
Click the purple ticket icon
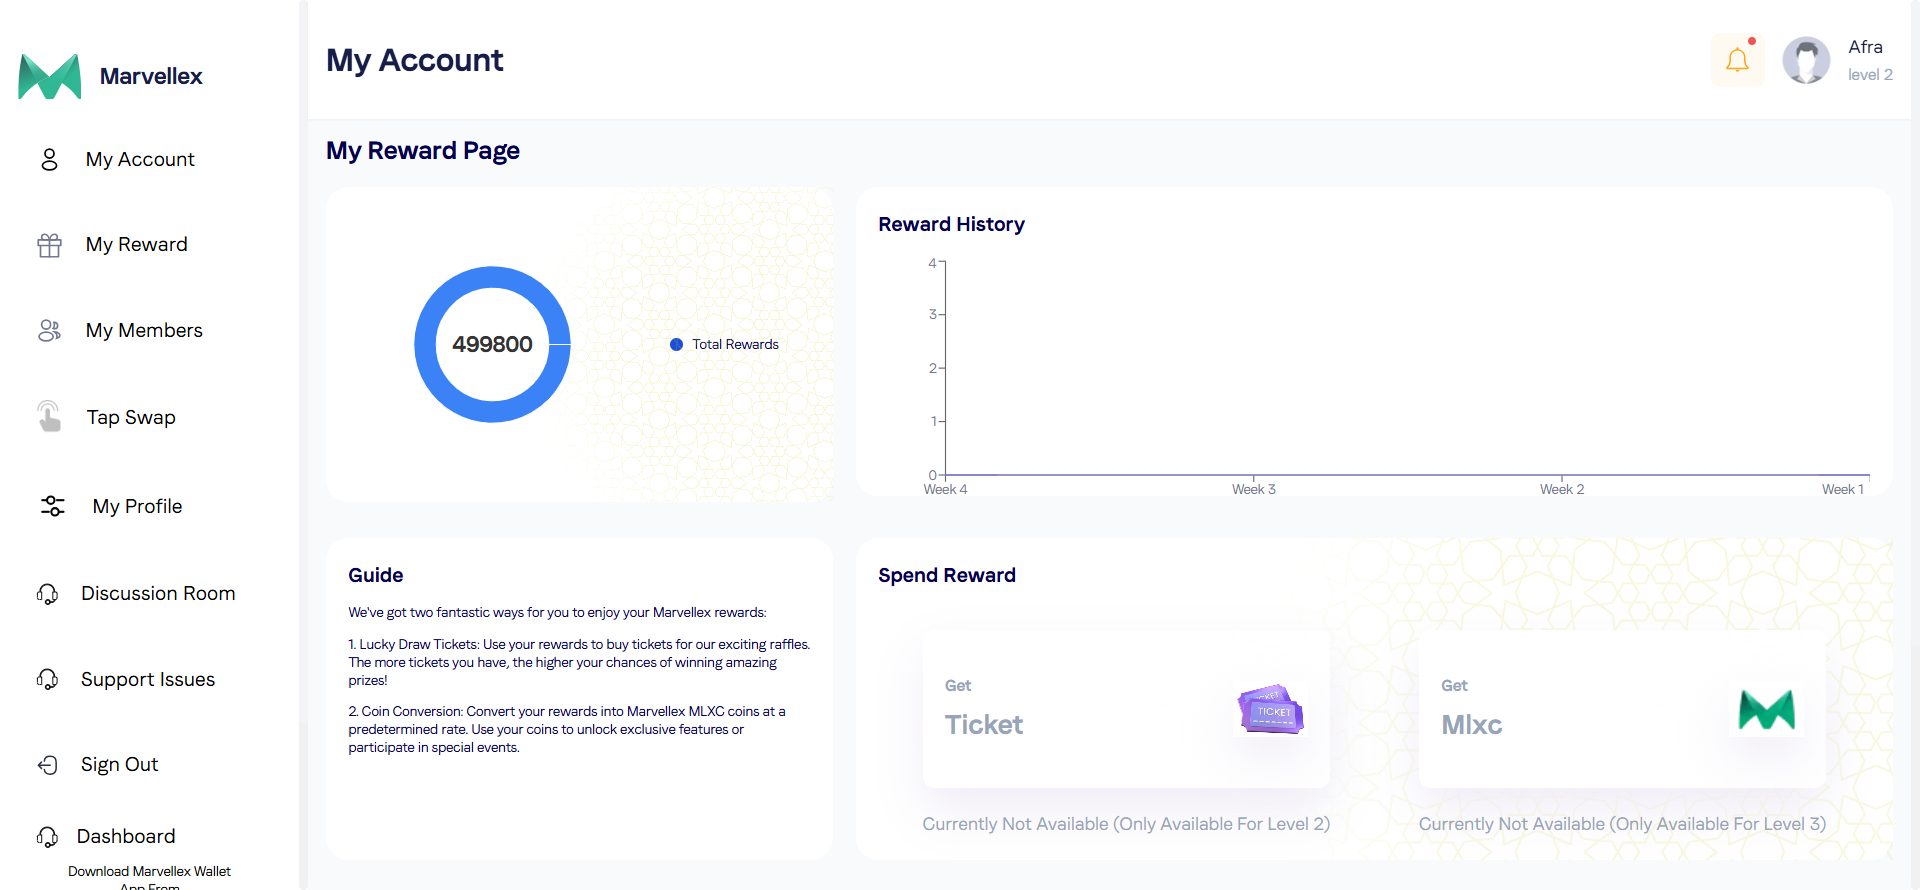(x=1270, y=710)
